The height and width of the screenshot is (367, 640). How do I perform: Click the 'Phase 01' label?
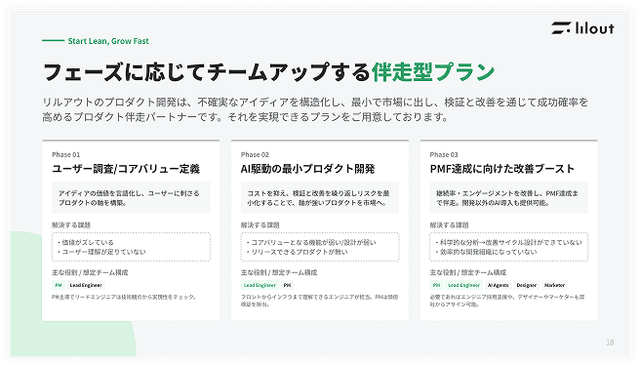(66, 154)
